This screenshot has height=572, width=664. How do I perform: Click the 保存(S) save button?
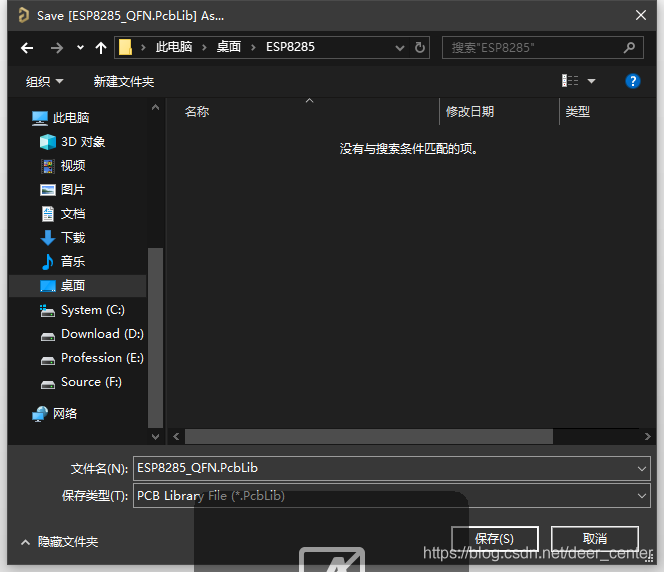pos(495,539)
